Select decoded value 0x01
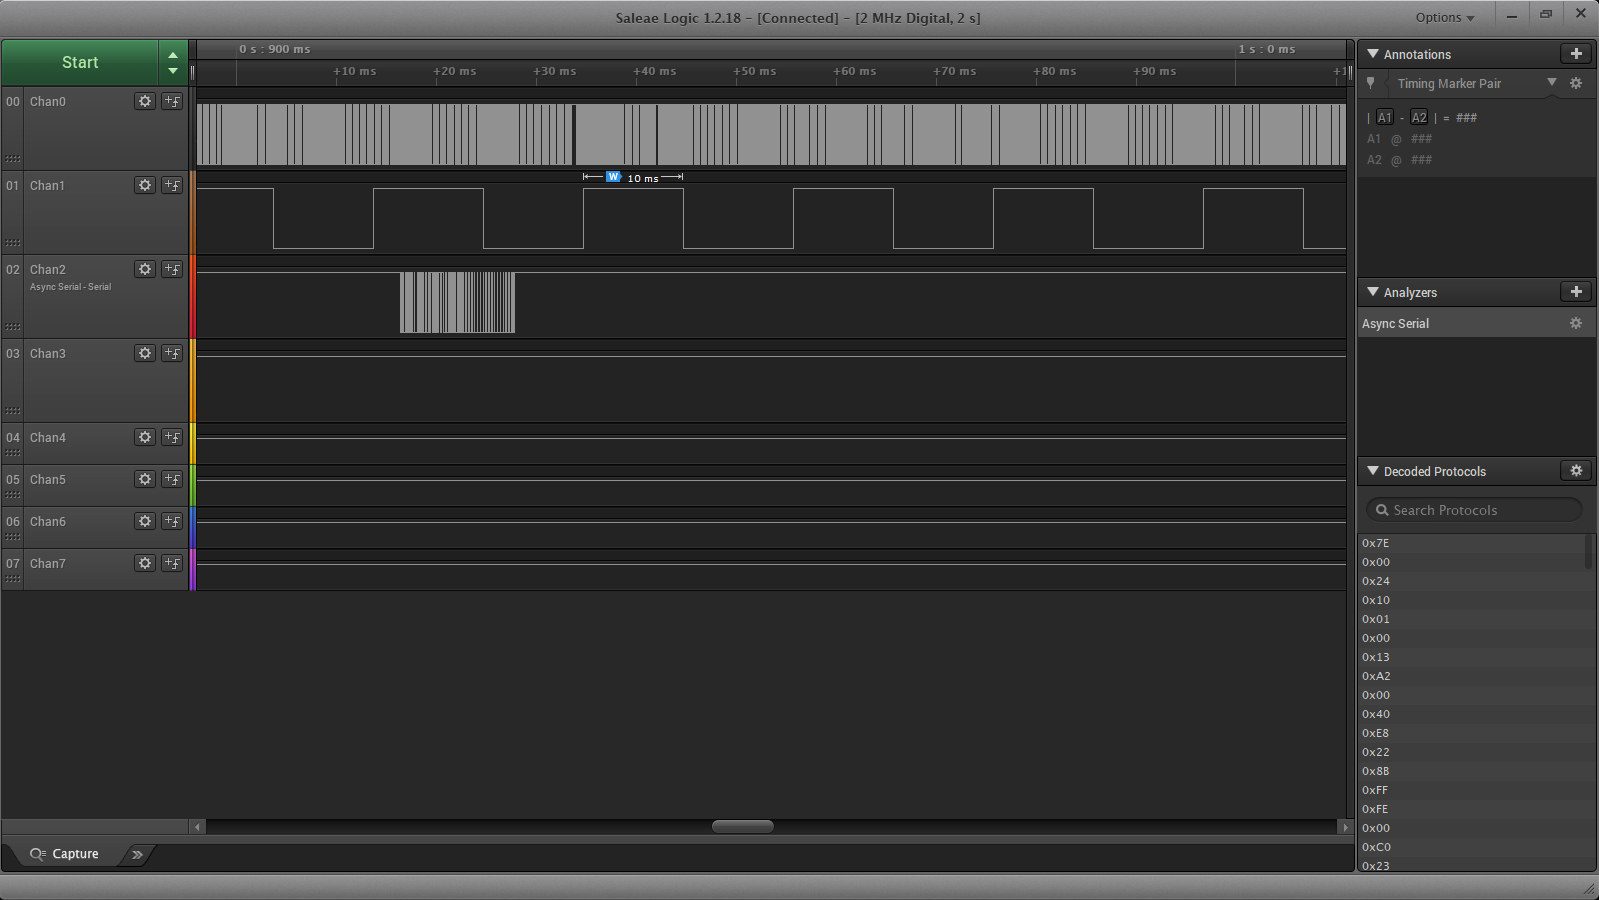 (x=1375, y=619)
